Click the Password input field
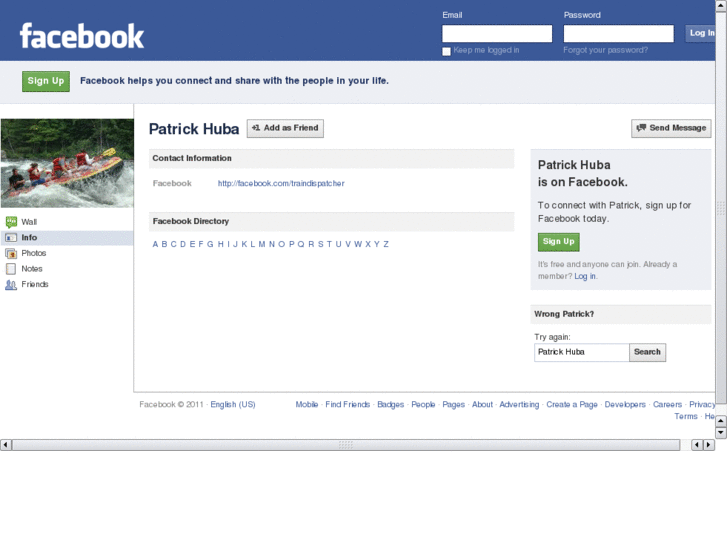727x545 pixels. point(619,33)
